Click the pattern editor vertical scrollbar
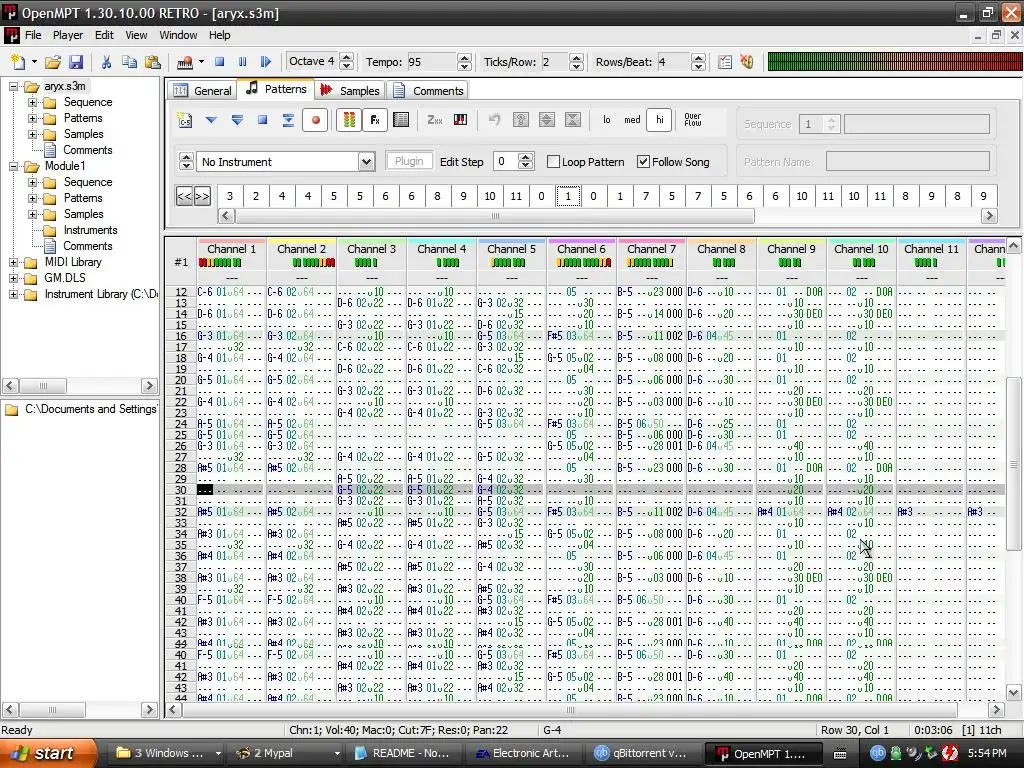Image resolution: width=1024 pixels, height=768 pixels. [x=1014, y=465]
